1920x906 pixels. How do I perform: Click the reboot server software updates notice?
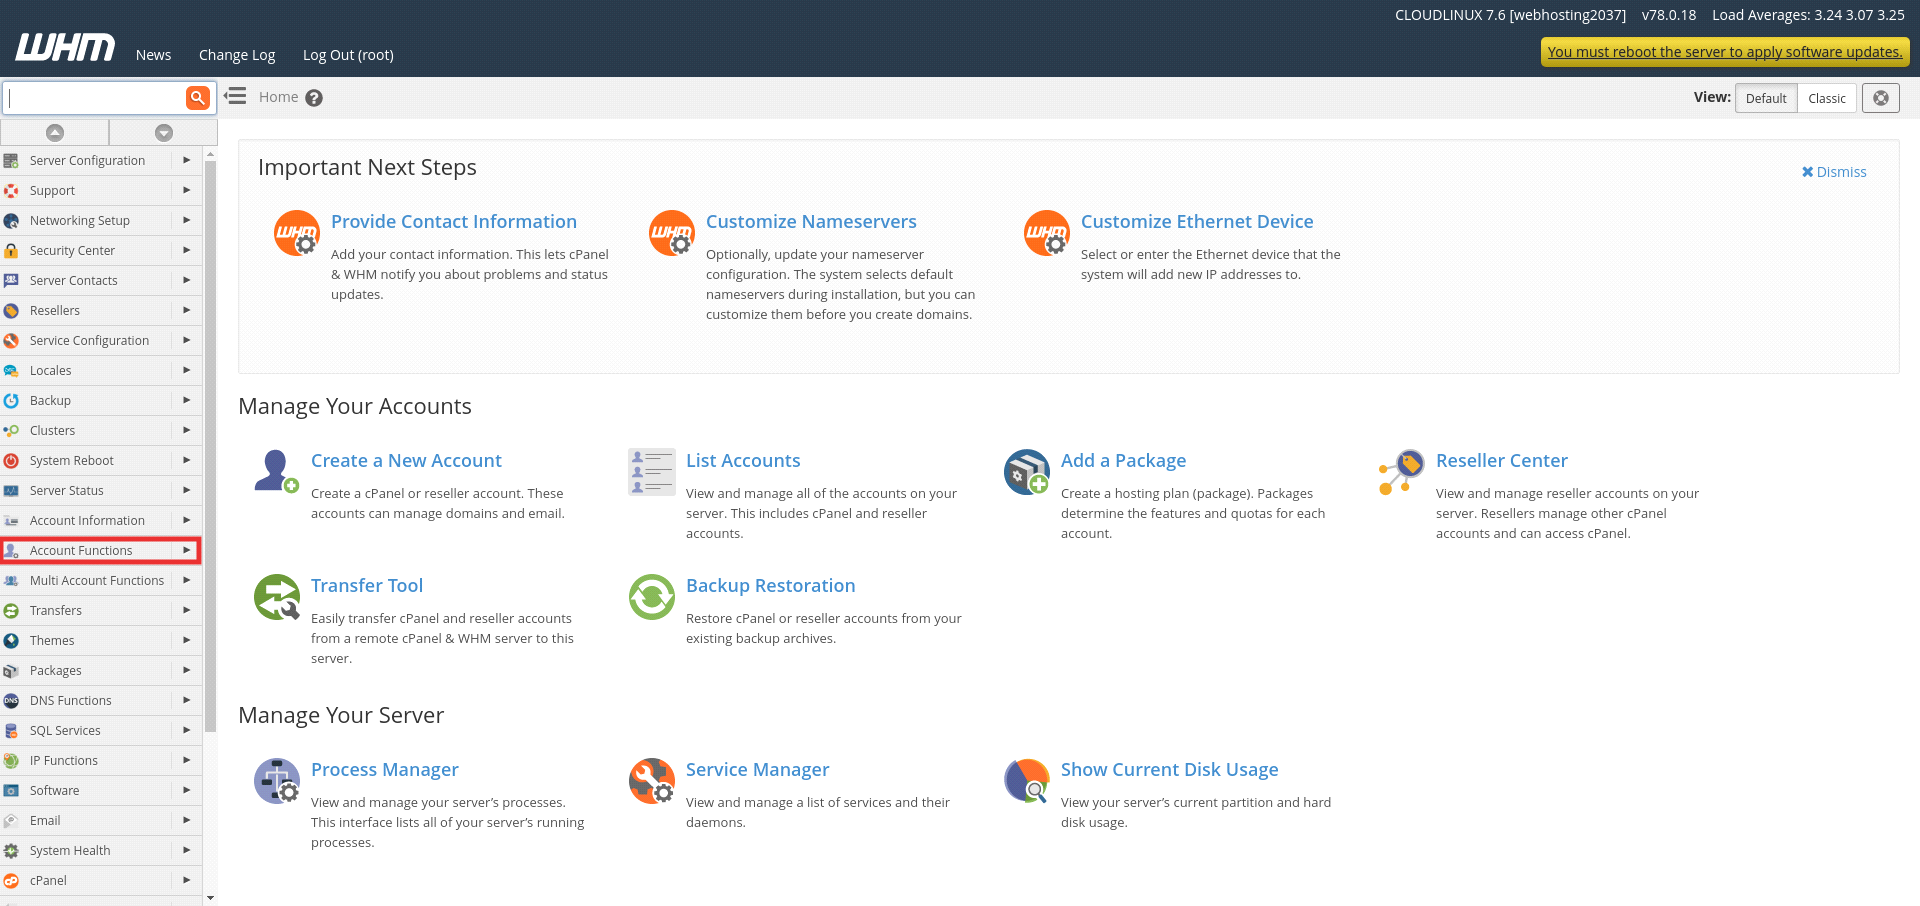tap(1725, 52)
